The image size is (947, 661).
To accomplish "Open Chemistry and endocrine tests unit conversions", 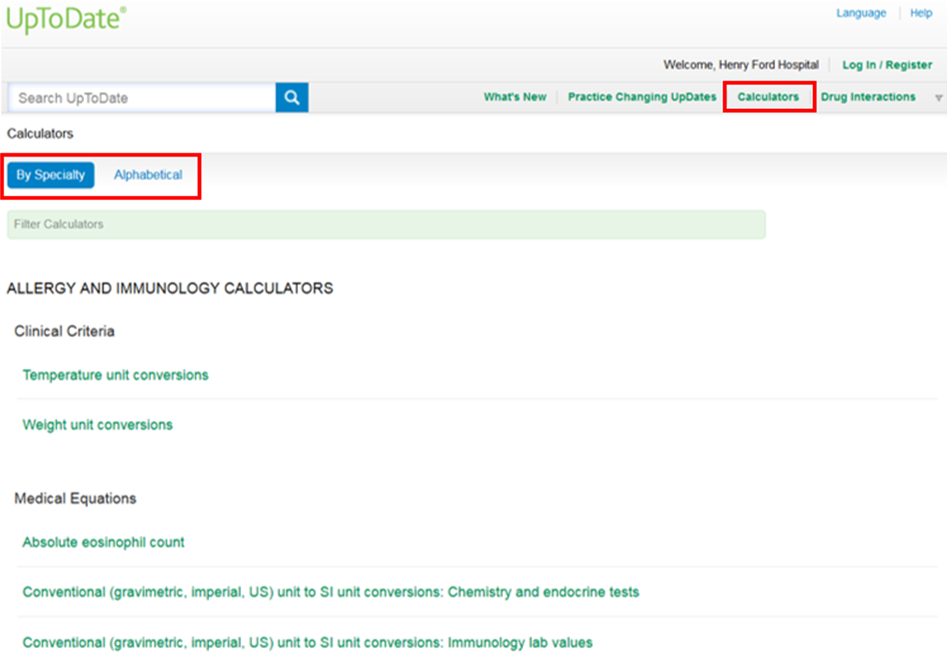I will point(331,592).
